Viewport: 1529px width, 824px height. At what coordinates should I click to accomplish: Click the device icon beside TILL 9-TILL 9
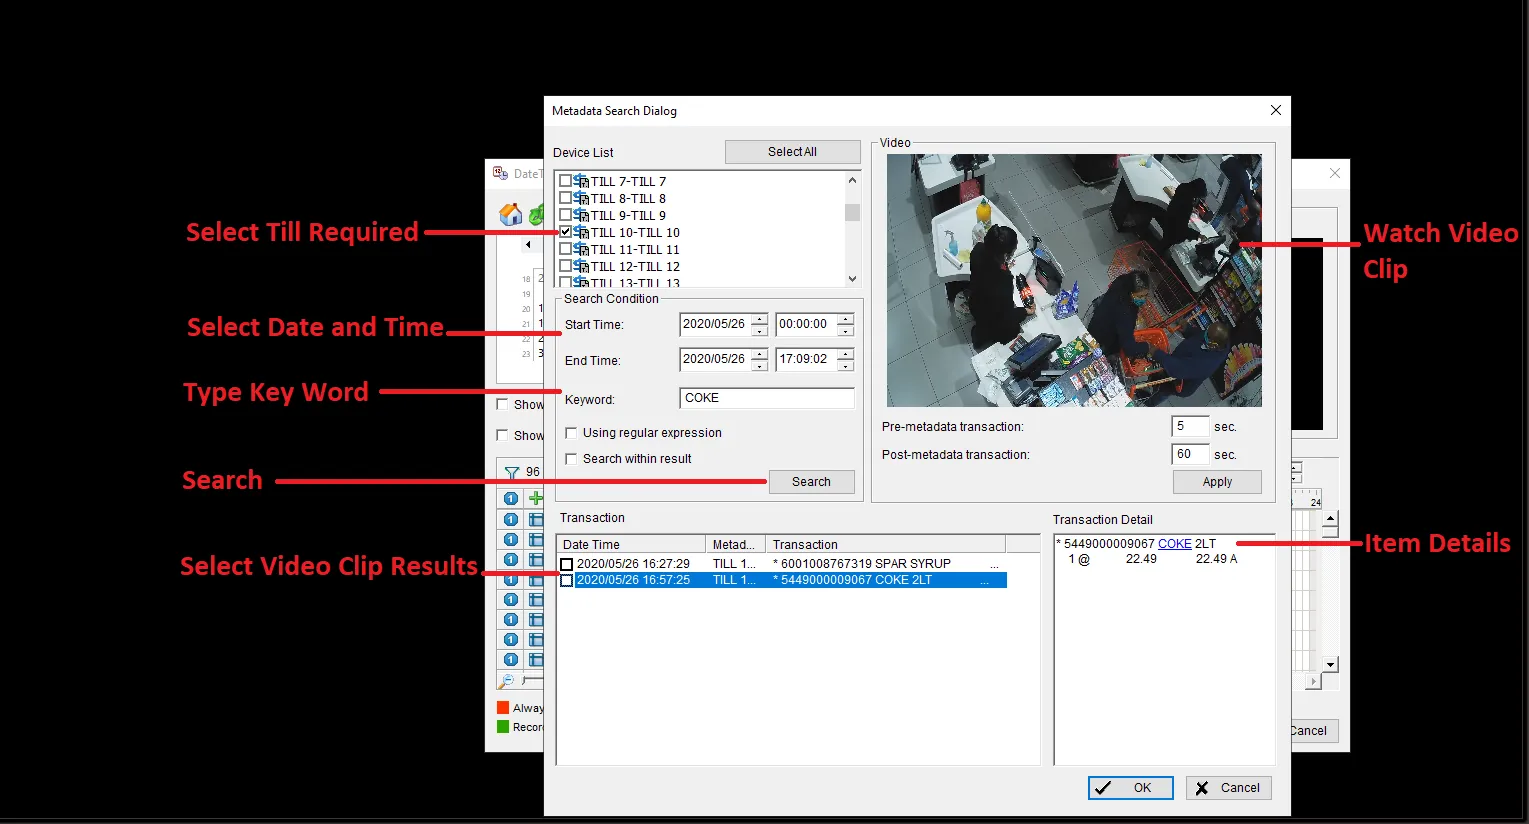[581, 215]
